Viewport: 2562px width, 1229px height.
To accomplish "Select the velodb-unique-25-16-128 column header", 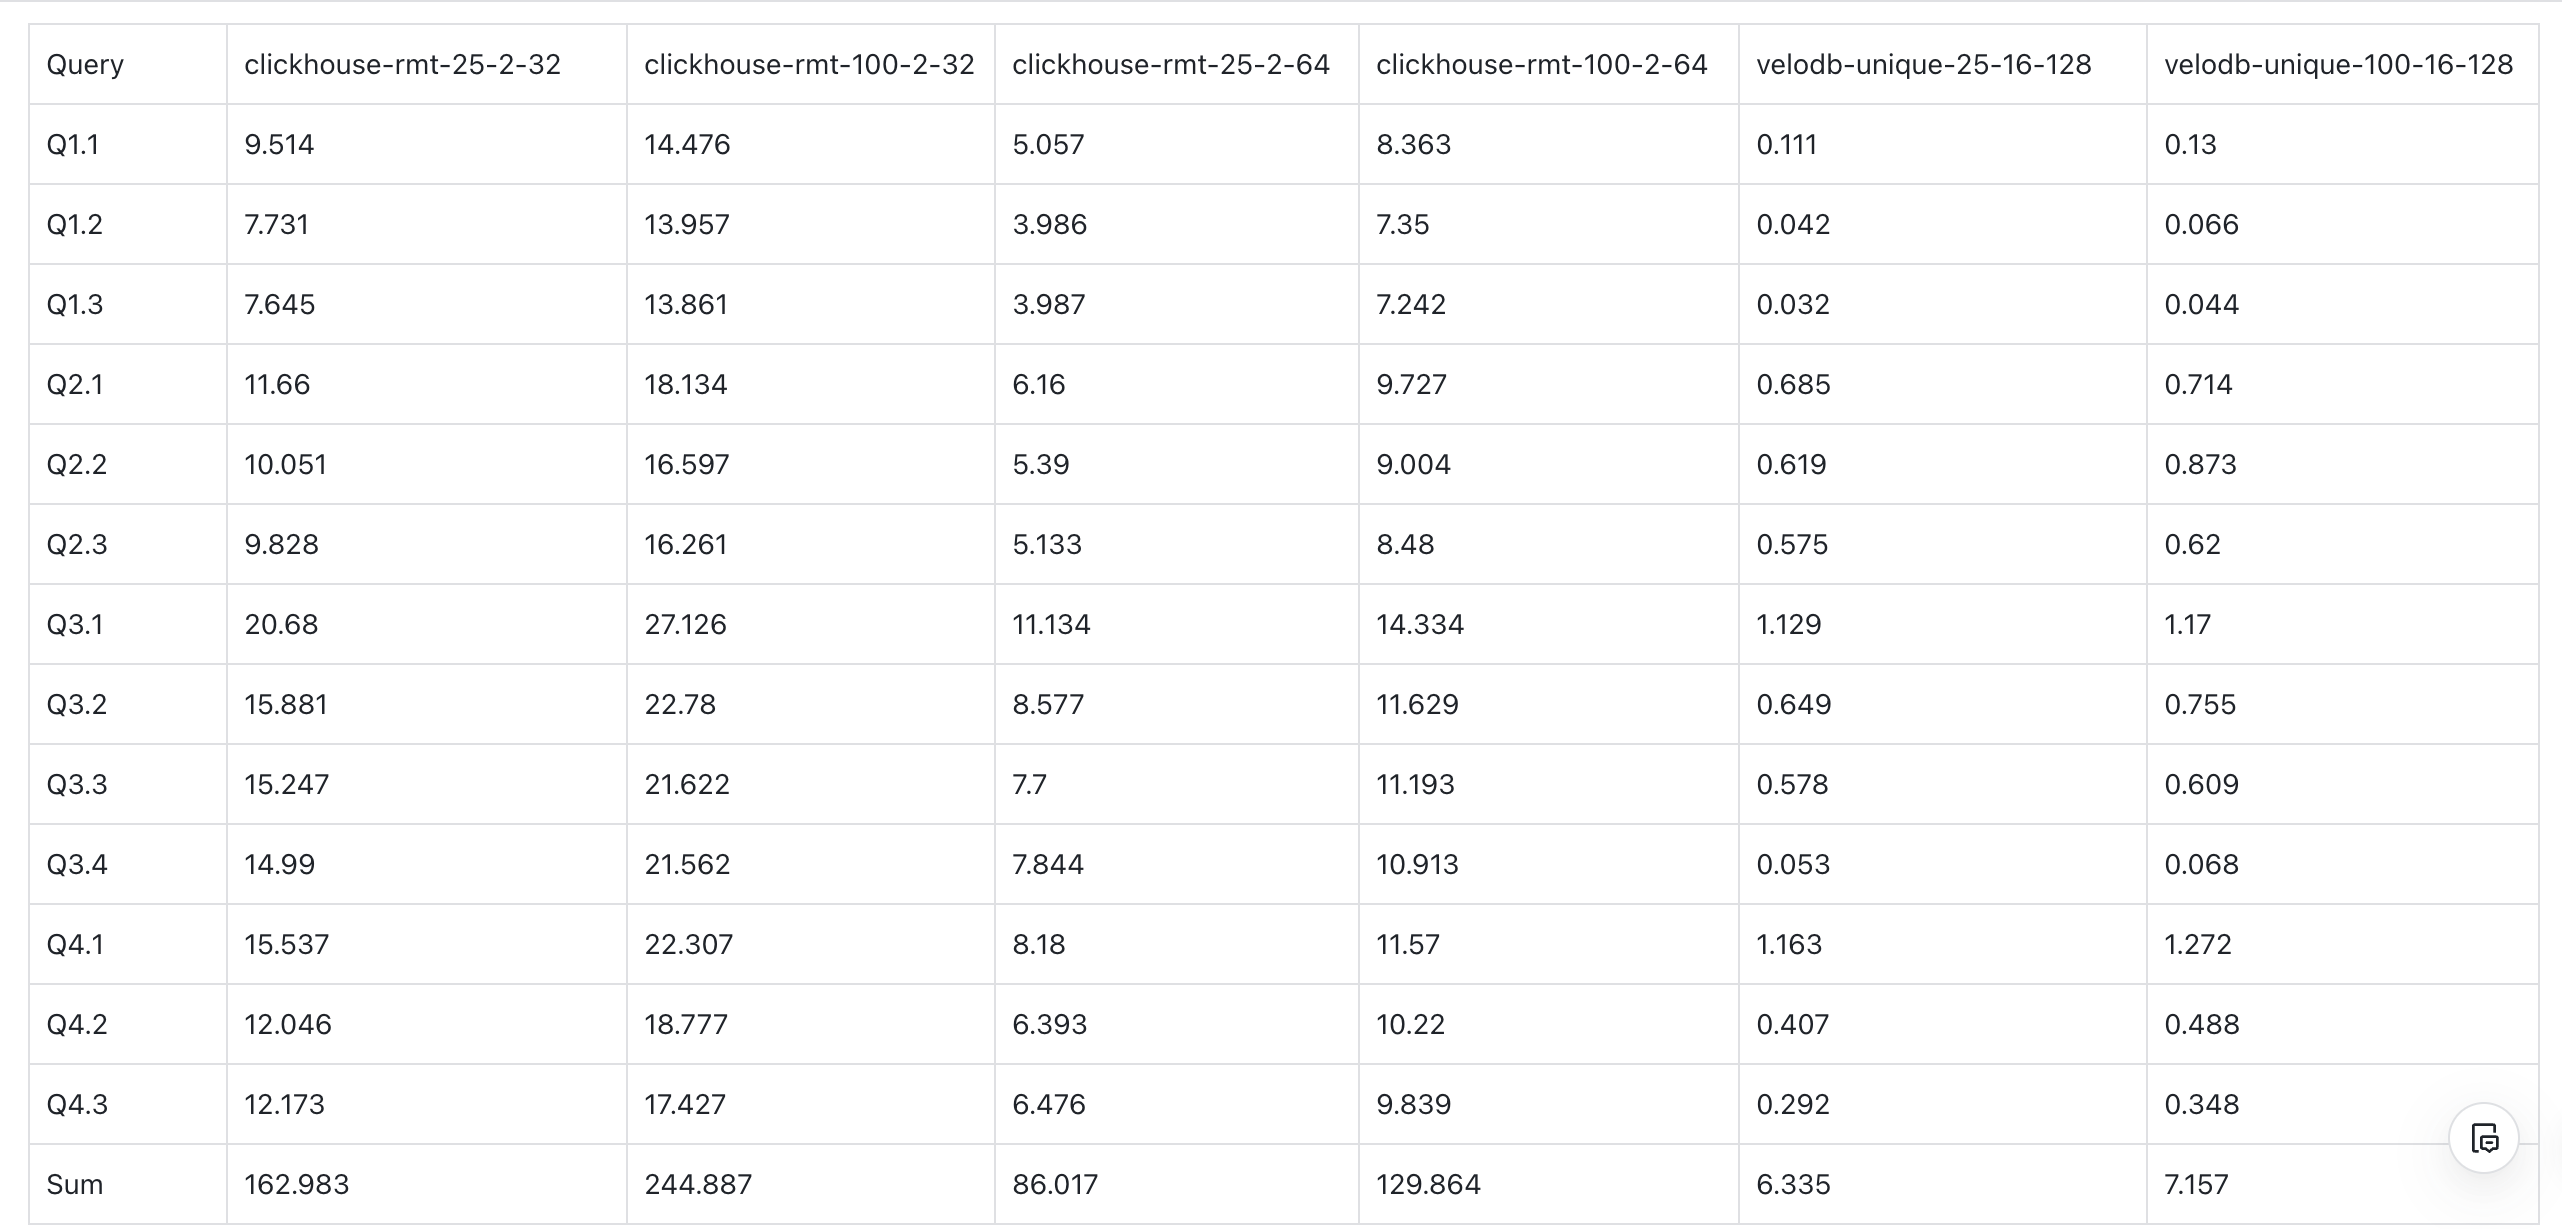I will click(1924, 65).
